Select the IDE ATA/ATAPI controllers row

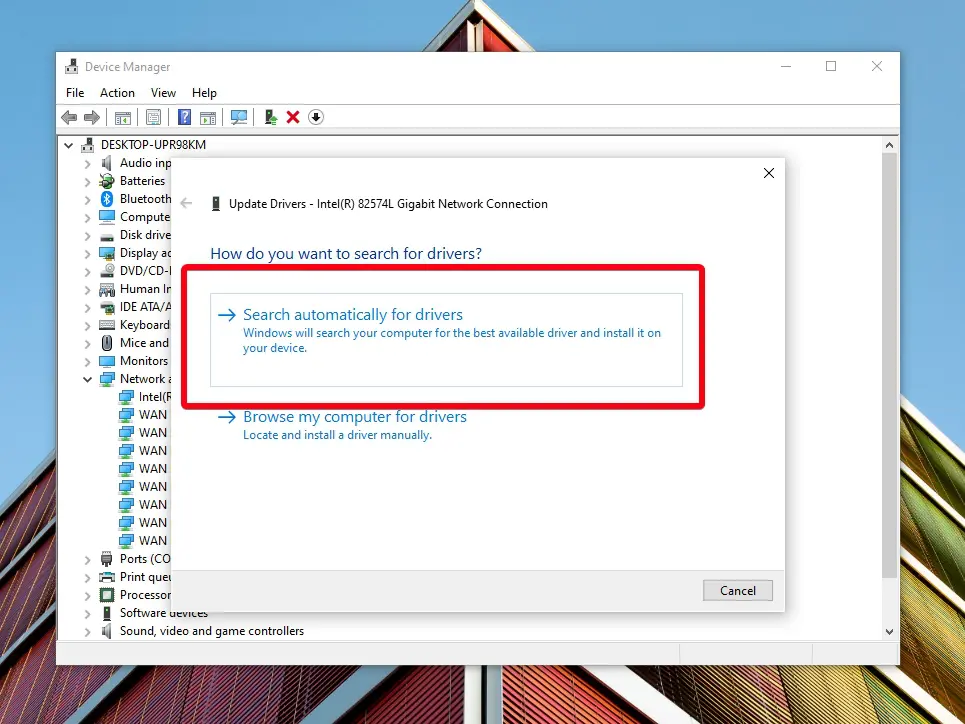point(135,307)
